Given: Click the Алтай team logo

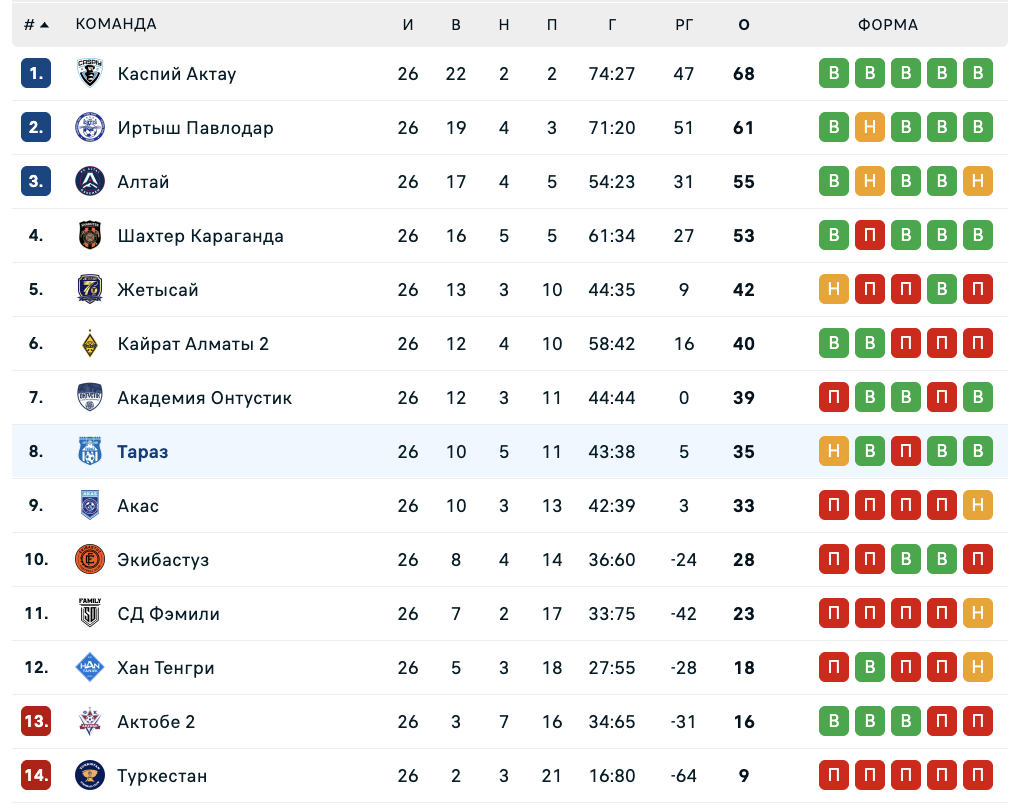Looking at the screenshot, I should (x=90, y=182).
